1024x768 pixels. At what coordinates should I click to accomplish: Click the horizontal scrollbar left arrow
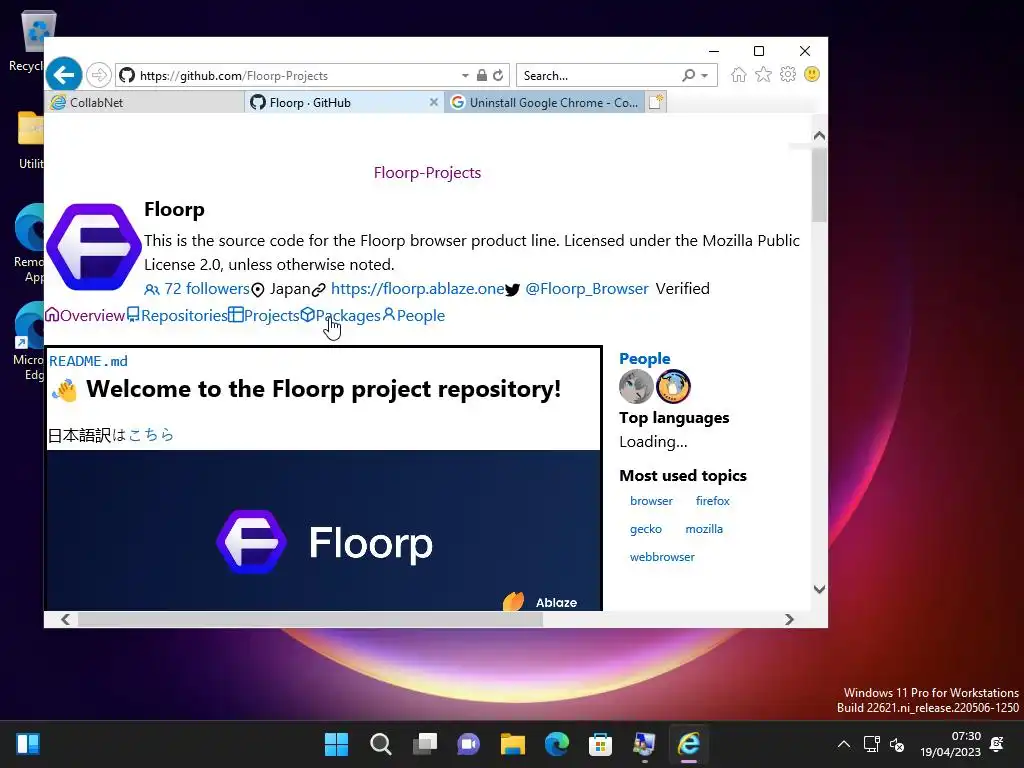click(x=65, y=619)
